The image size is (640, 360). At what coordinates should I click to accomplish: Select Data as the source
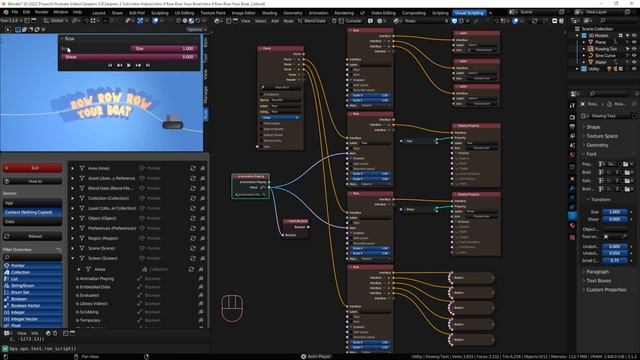(x=33, y=222)
